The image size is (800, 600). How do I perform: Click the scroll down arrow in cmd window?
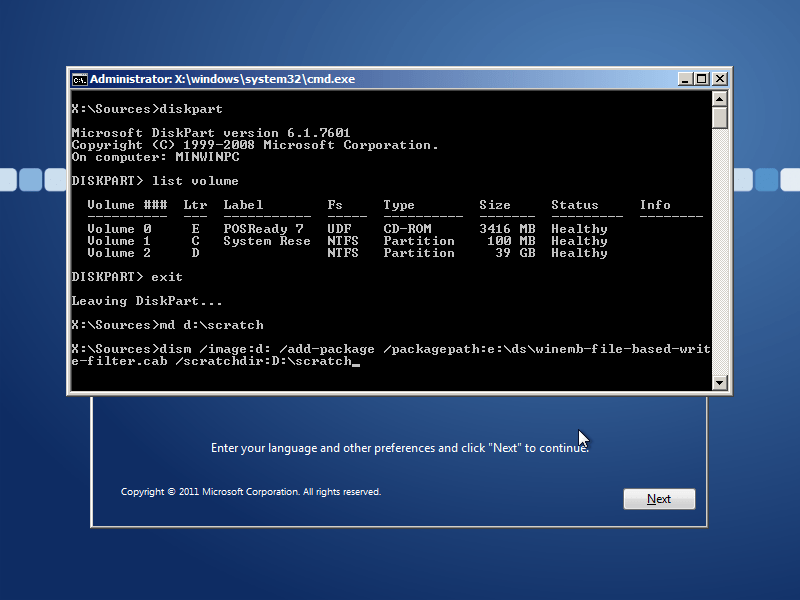pos(719,383)
